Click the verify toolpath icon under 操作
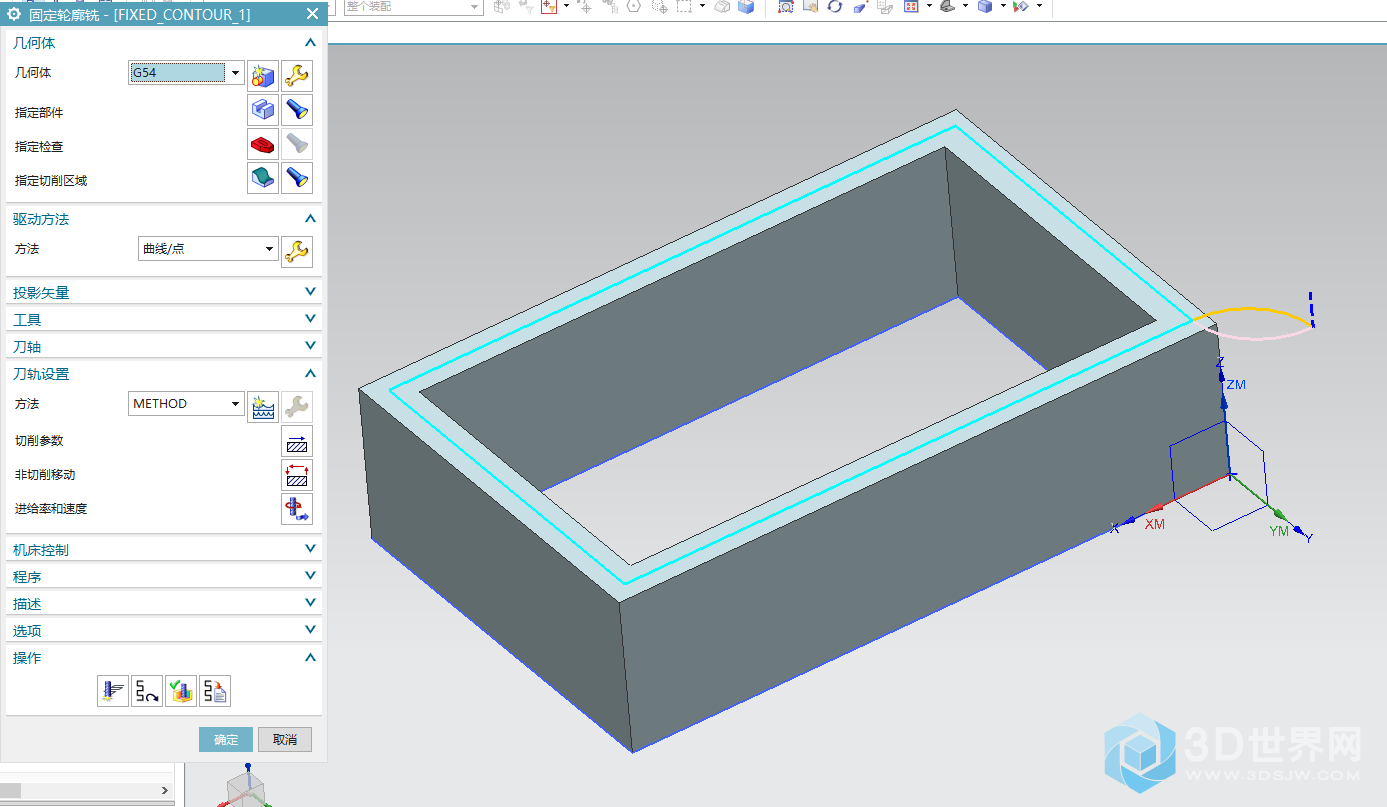The image size is (1387, 807). pos(181,691)
